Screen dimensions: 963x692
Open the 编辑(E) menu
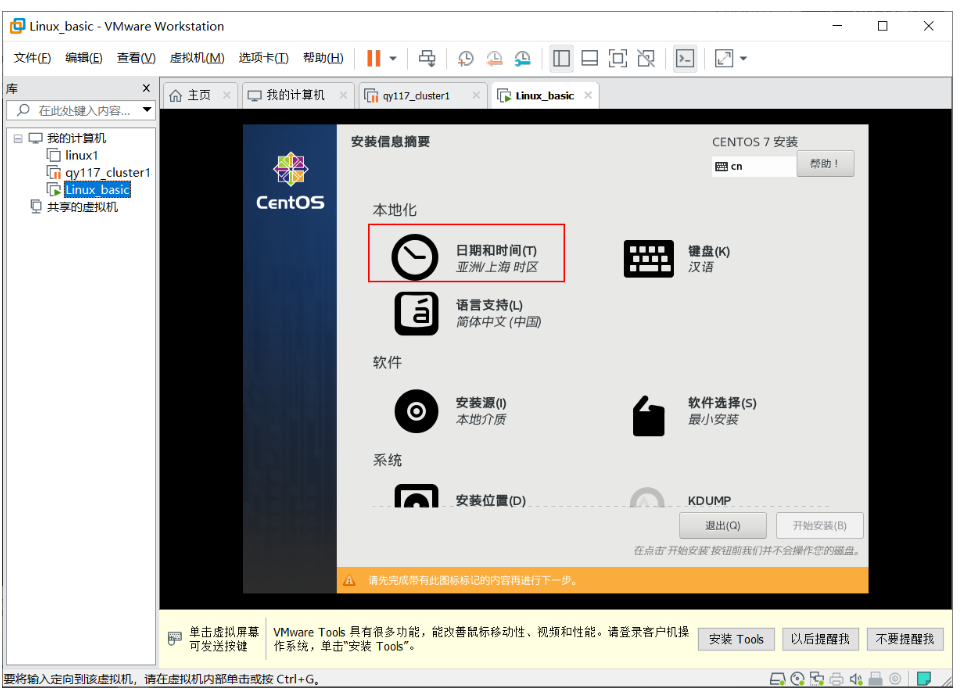pyautogui.click(x=84, y=58)
